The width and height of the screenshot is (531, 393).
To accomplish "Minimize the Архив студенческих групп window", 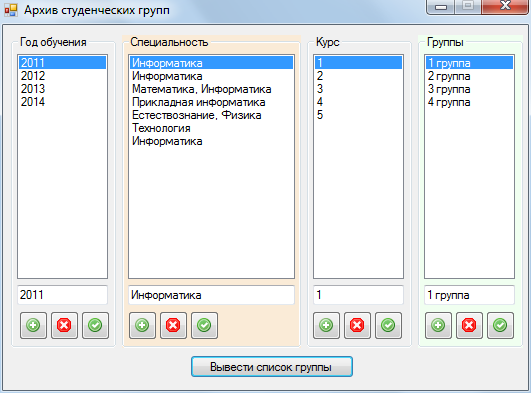I will point(441,6).
